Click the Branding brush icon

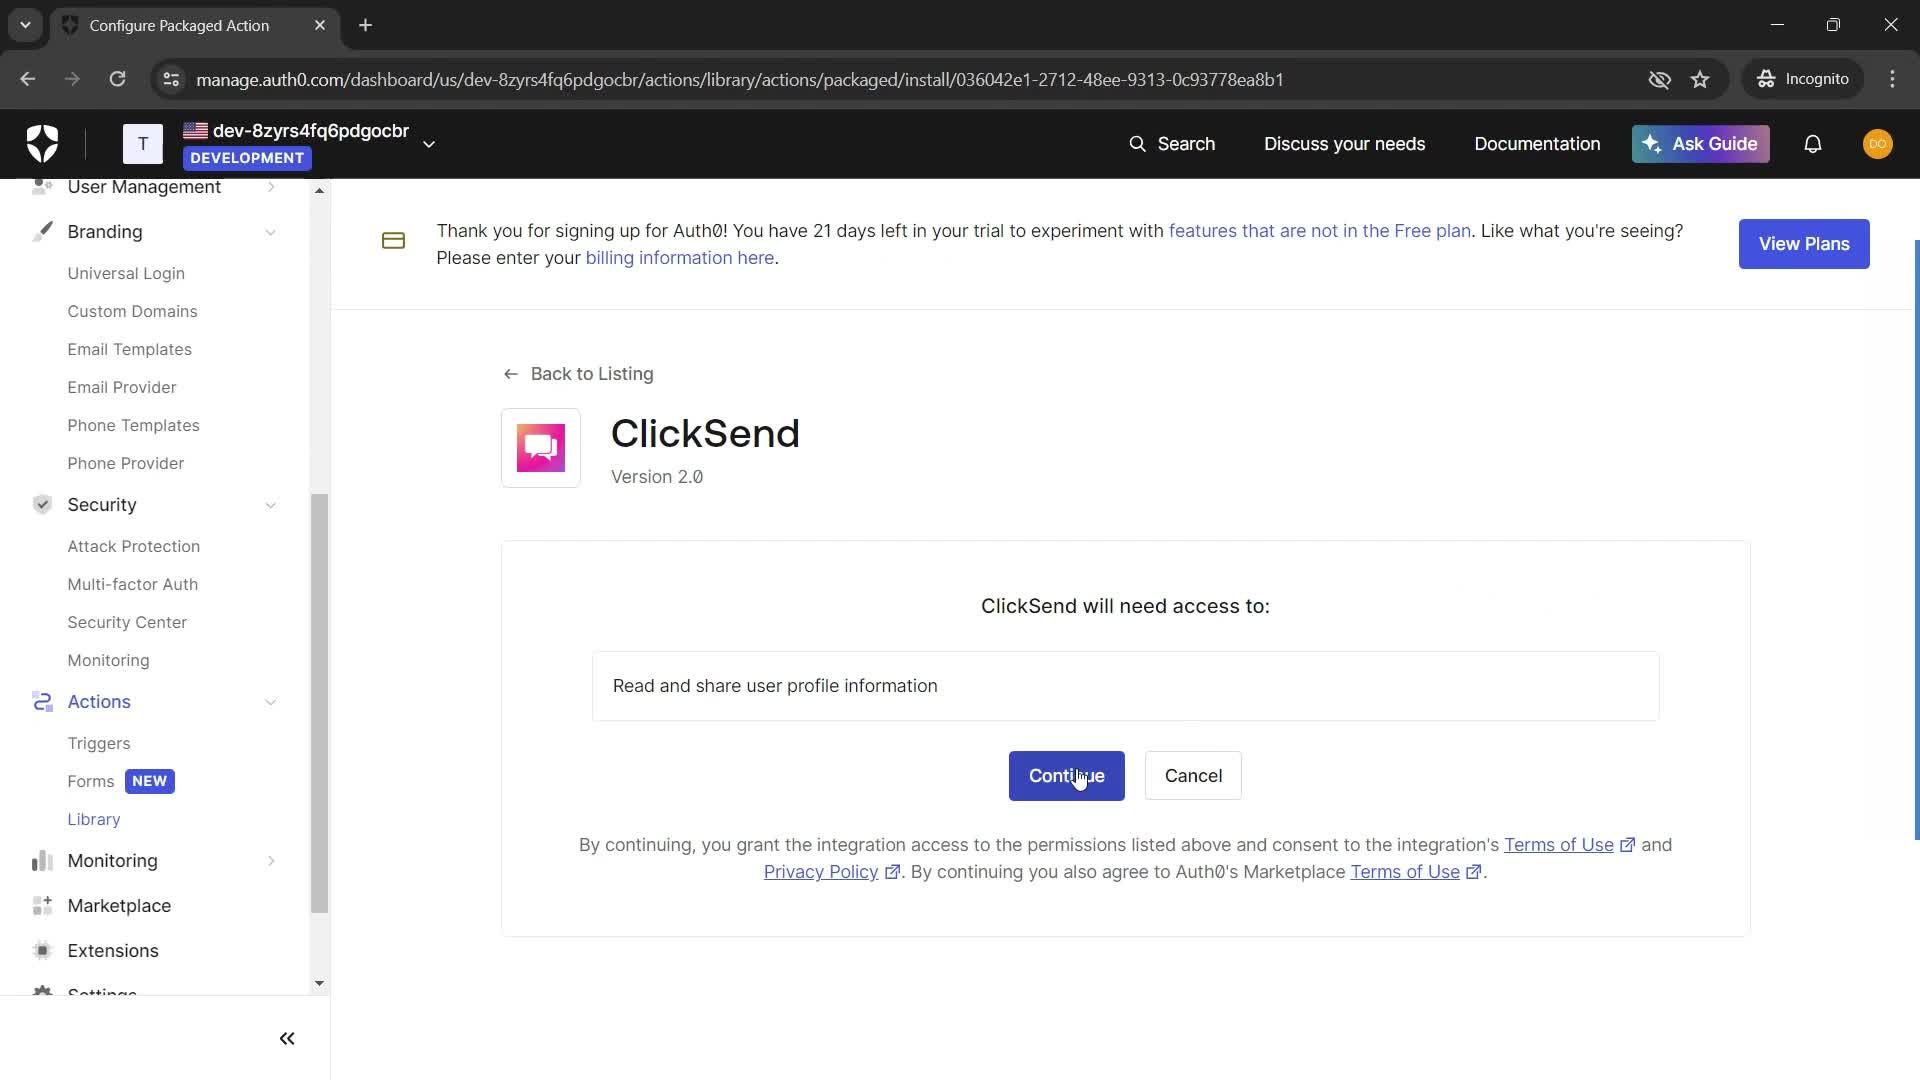click(x=42, y=232)
